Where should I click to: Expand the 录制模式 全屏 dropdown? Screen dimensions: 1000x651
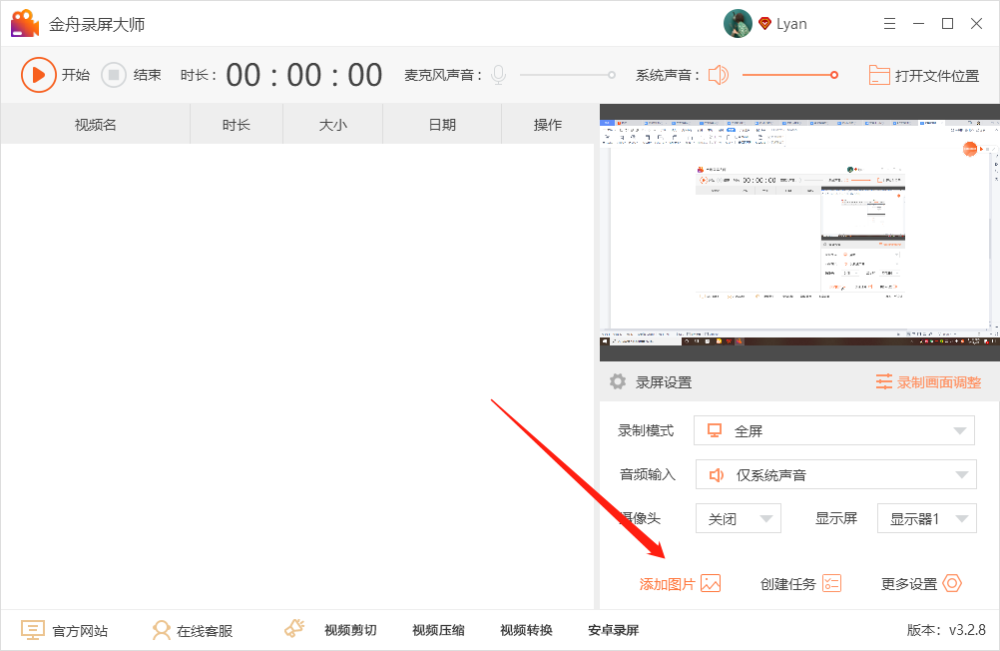pos(834,431)
